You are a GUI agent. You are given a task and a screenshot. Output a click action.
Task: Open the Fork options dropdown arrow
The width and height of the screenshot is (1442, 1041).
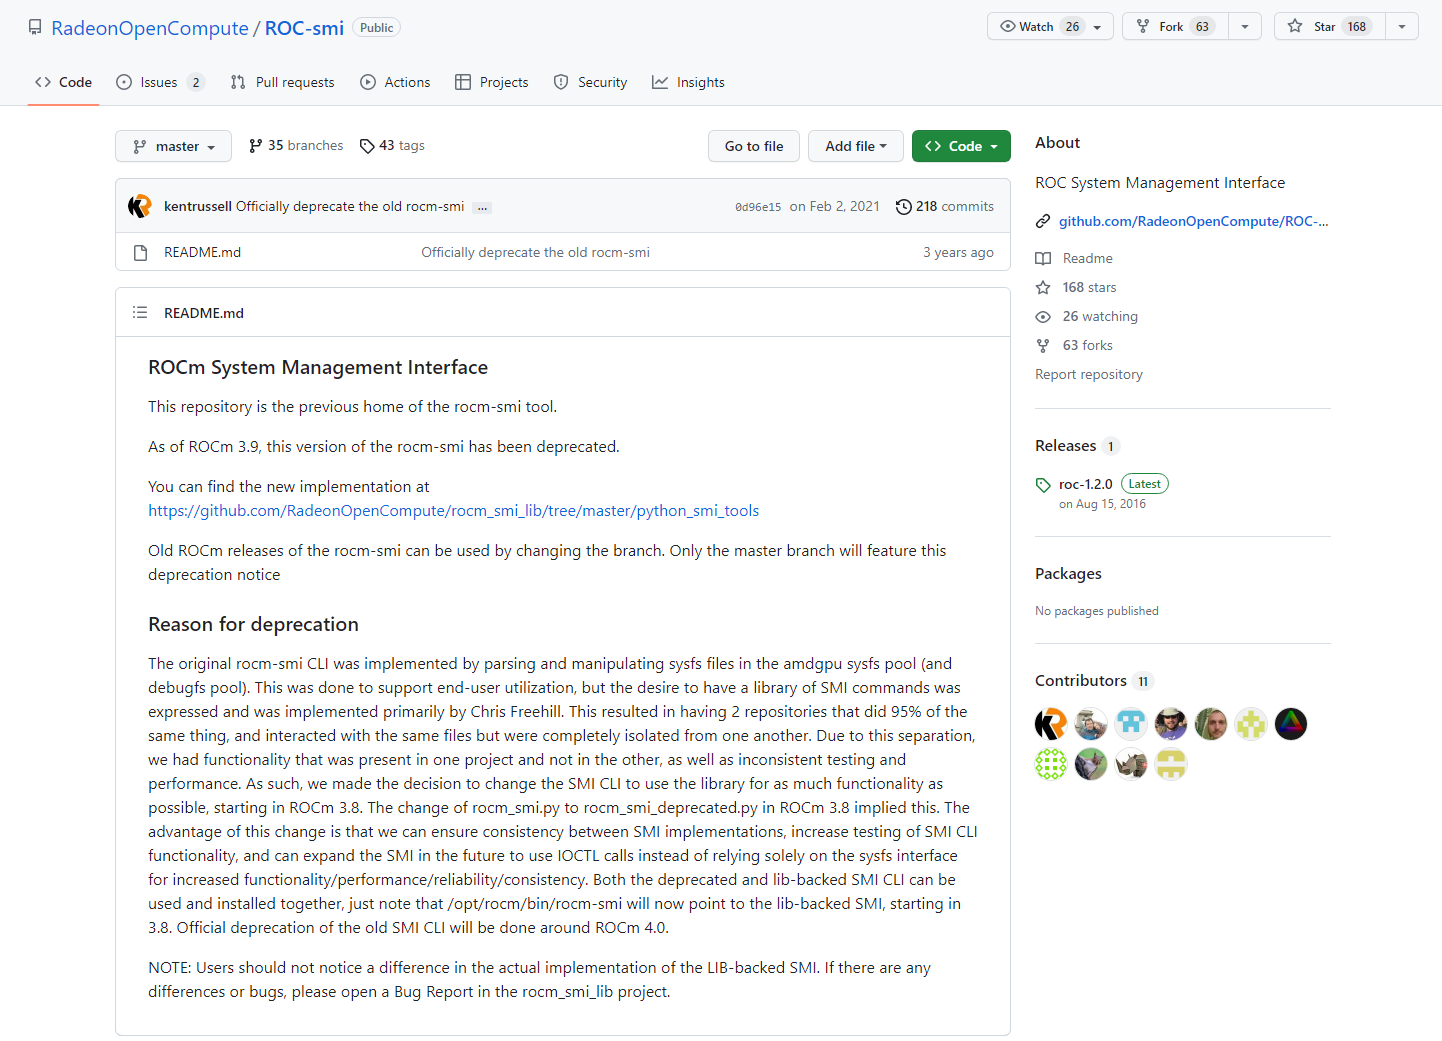(x=1245, y=27)
